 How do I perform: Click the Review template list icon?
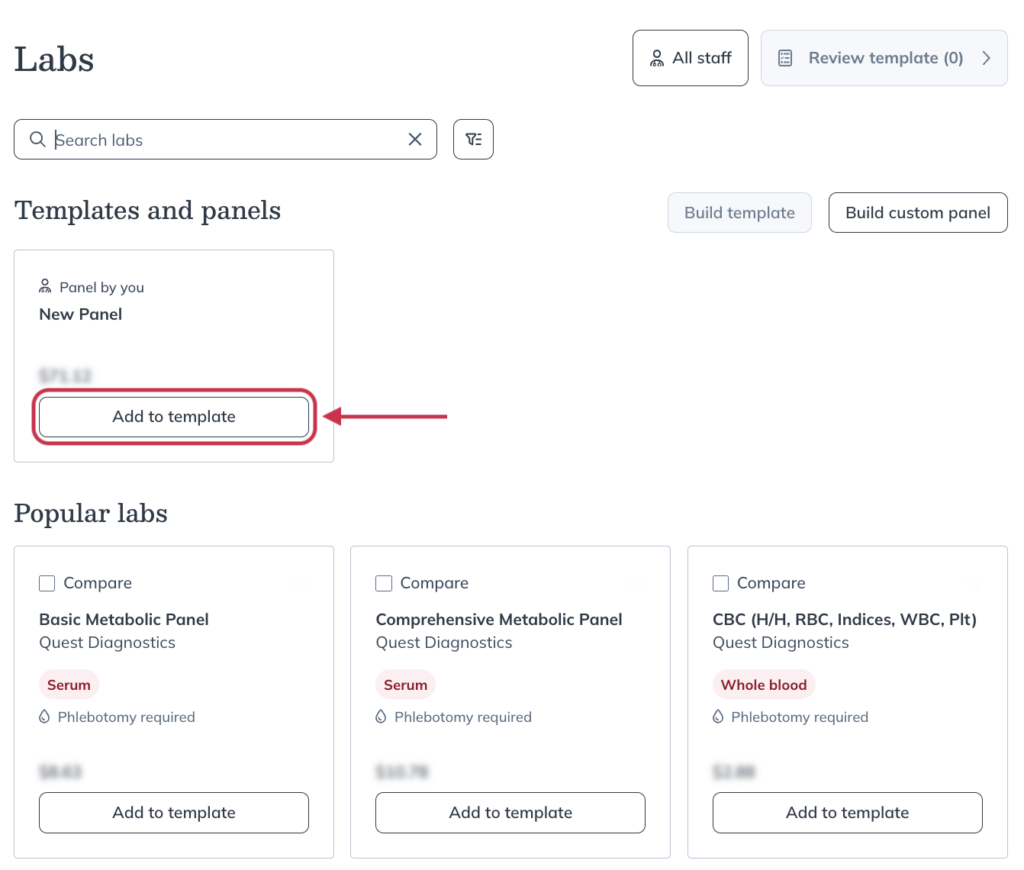click(785, 58)
